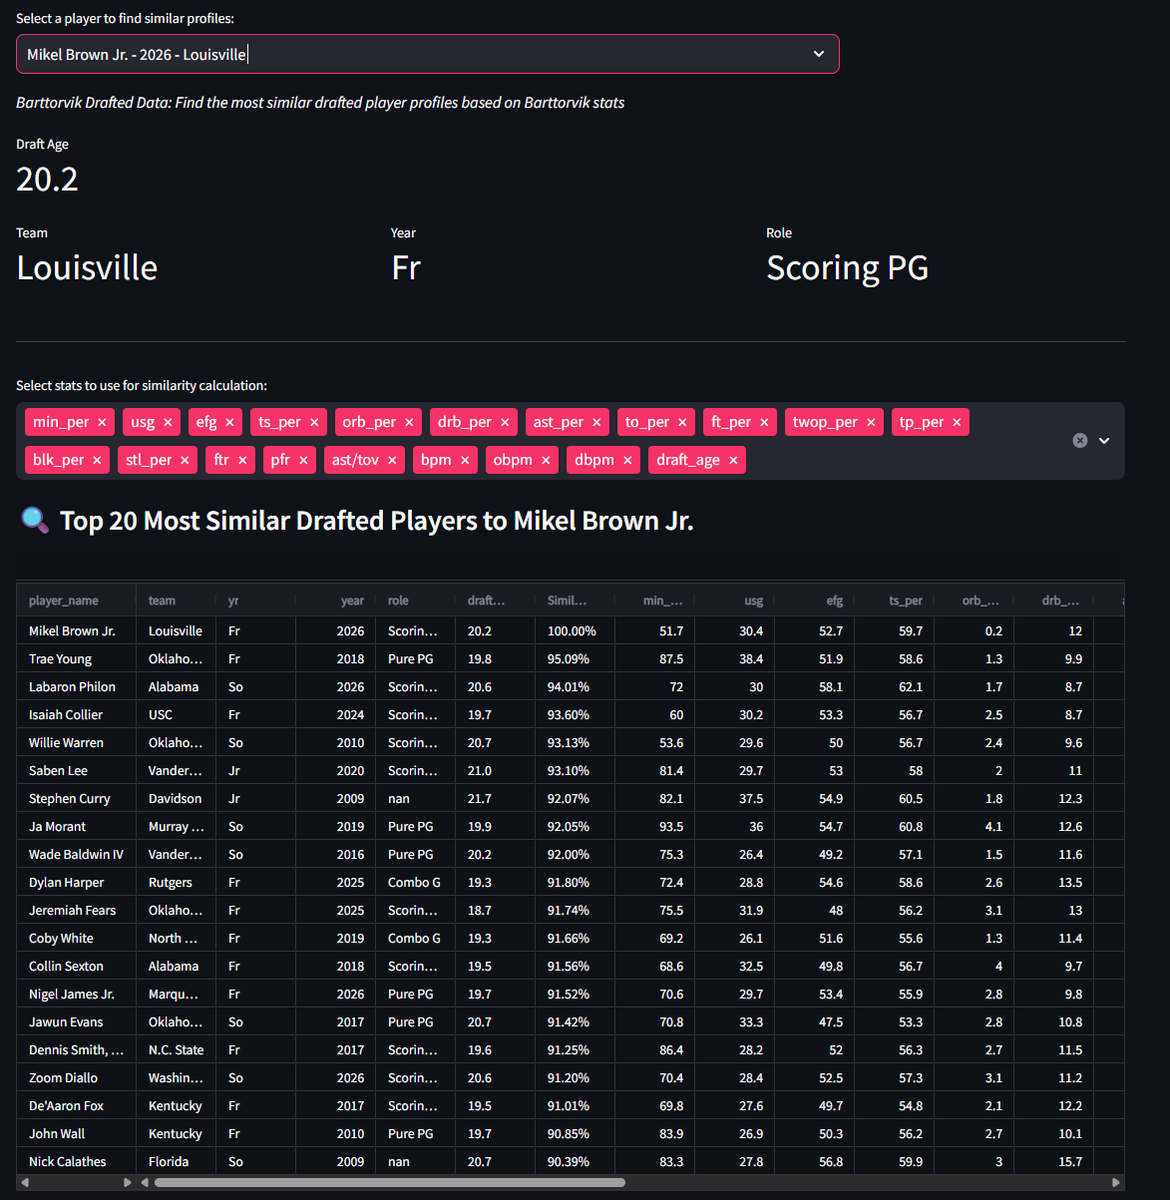Sort table by role column header

click(x=415, y=601)
